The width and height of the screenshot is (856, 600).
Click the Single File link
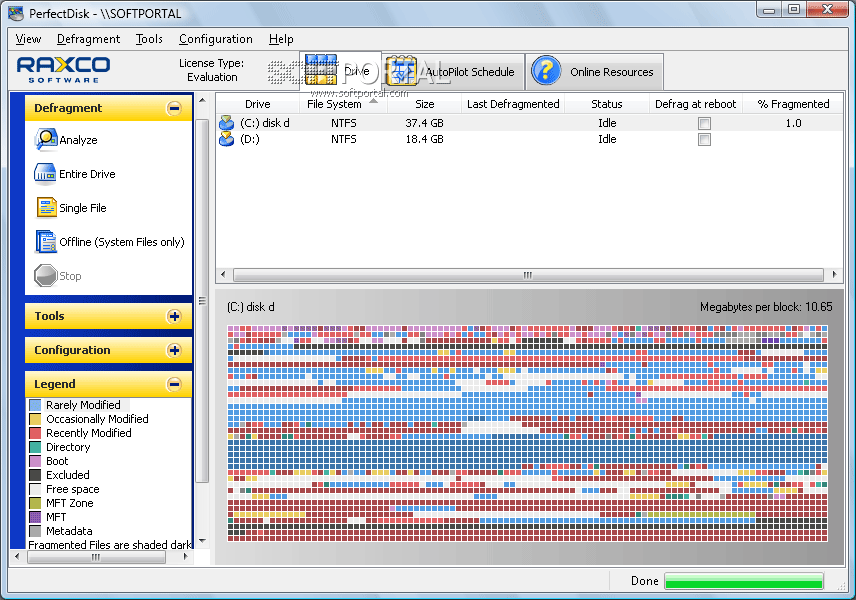pos(82,208)
